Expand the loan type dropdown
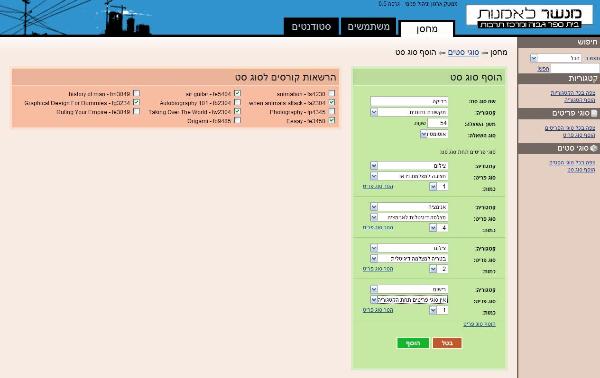The height and width of the screenshot is (378, 600). tap(434, 134)
